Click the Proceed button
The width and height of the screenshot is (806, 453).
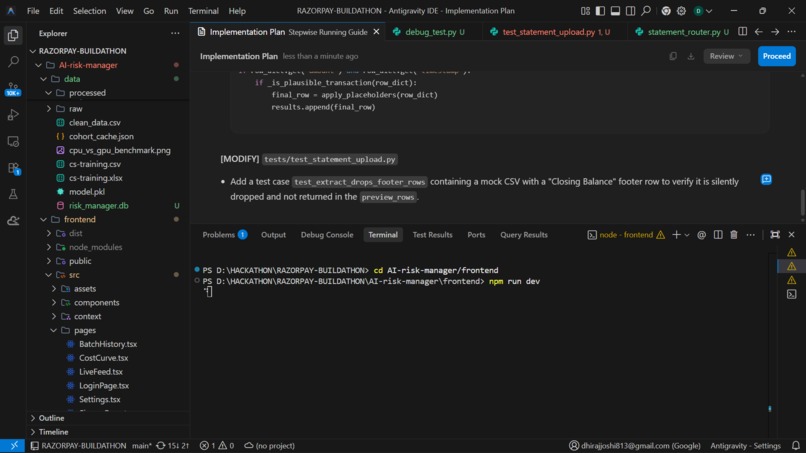pos(776,56)
